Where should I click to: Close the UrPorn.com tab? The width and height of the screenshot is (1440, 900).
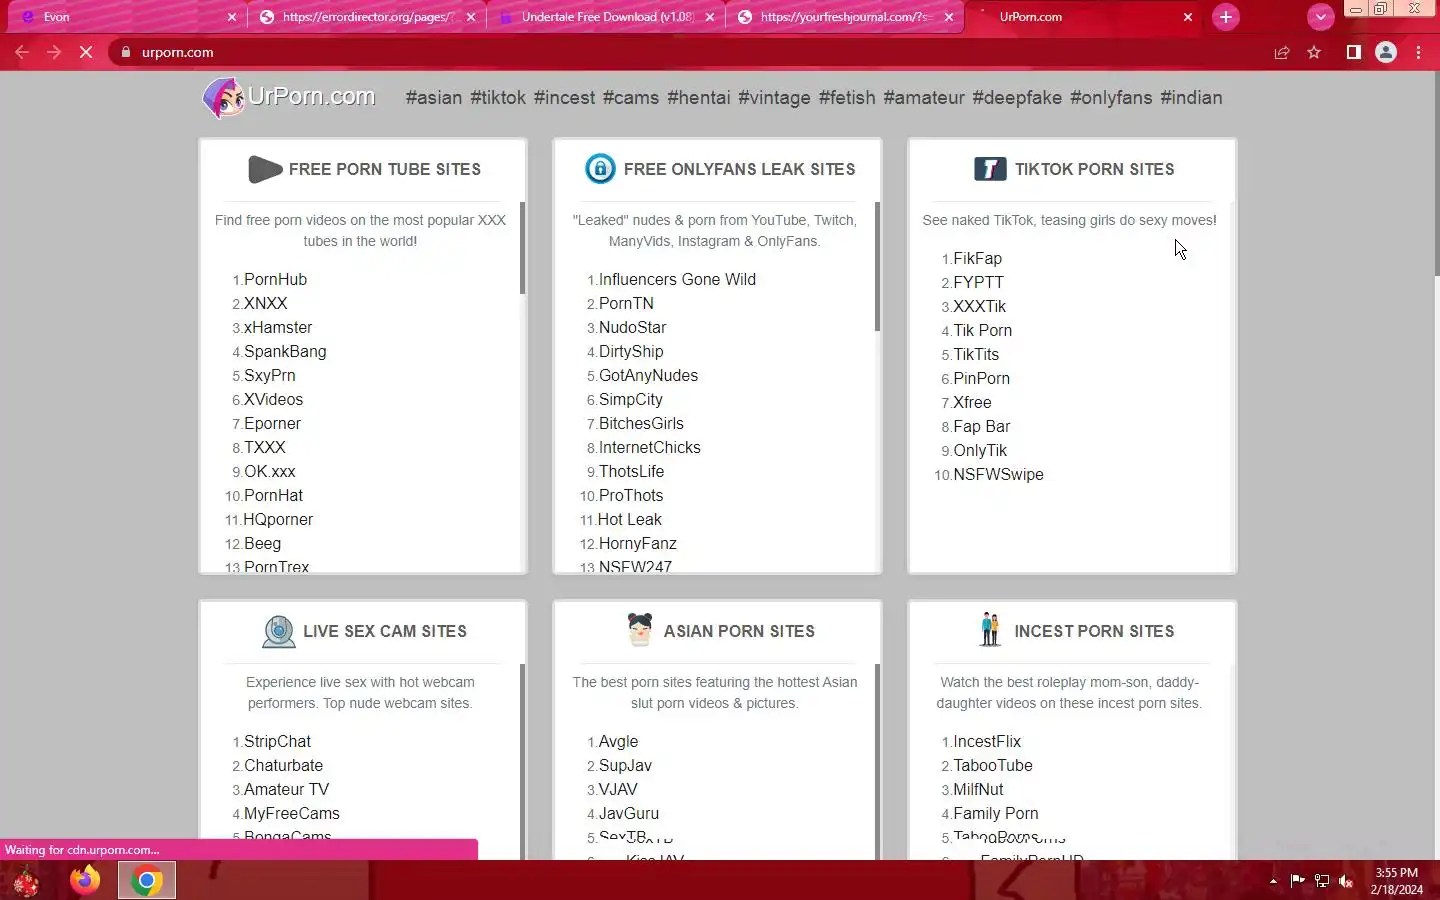pos(1188,17)
